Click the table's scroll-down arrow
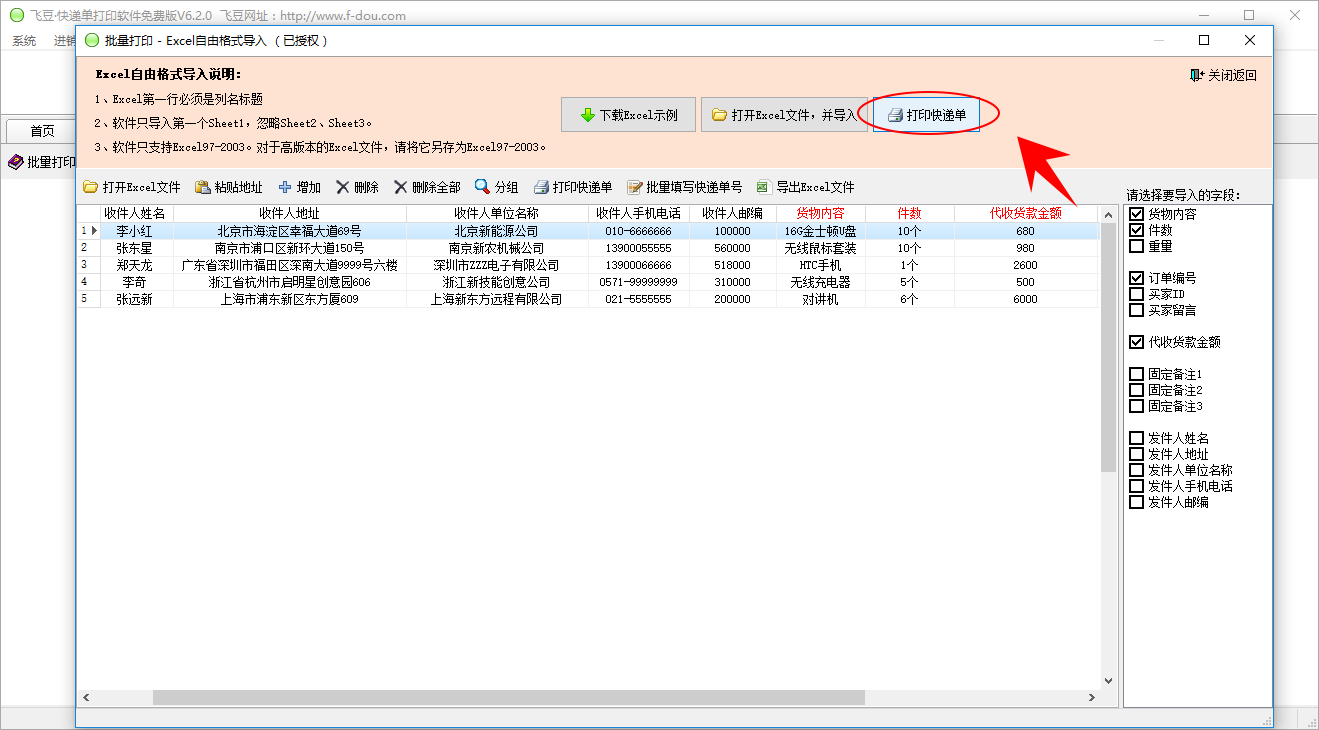 [x=1108, y=681]
